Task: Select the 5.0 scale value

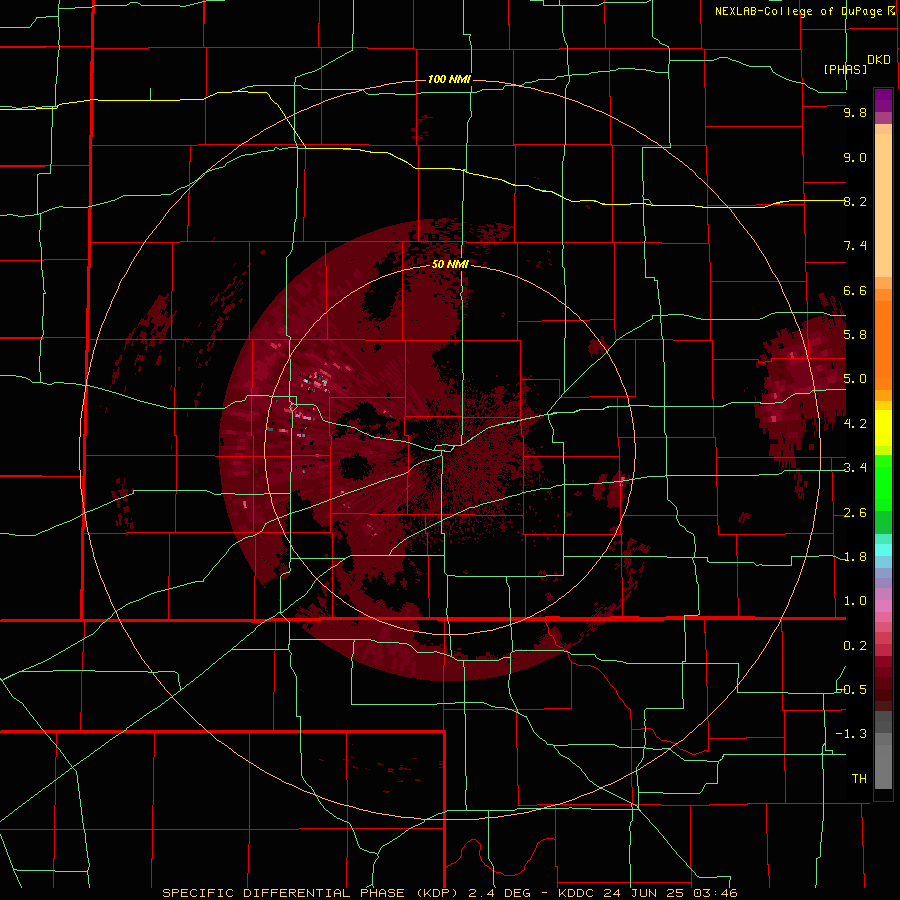Action: point(855,379)
